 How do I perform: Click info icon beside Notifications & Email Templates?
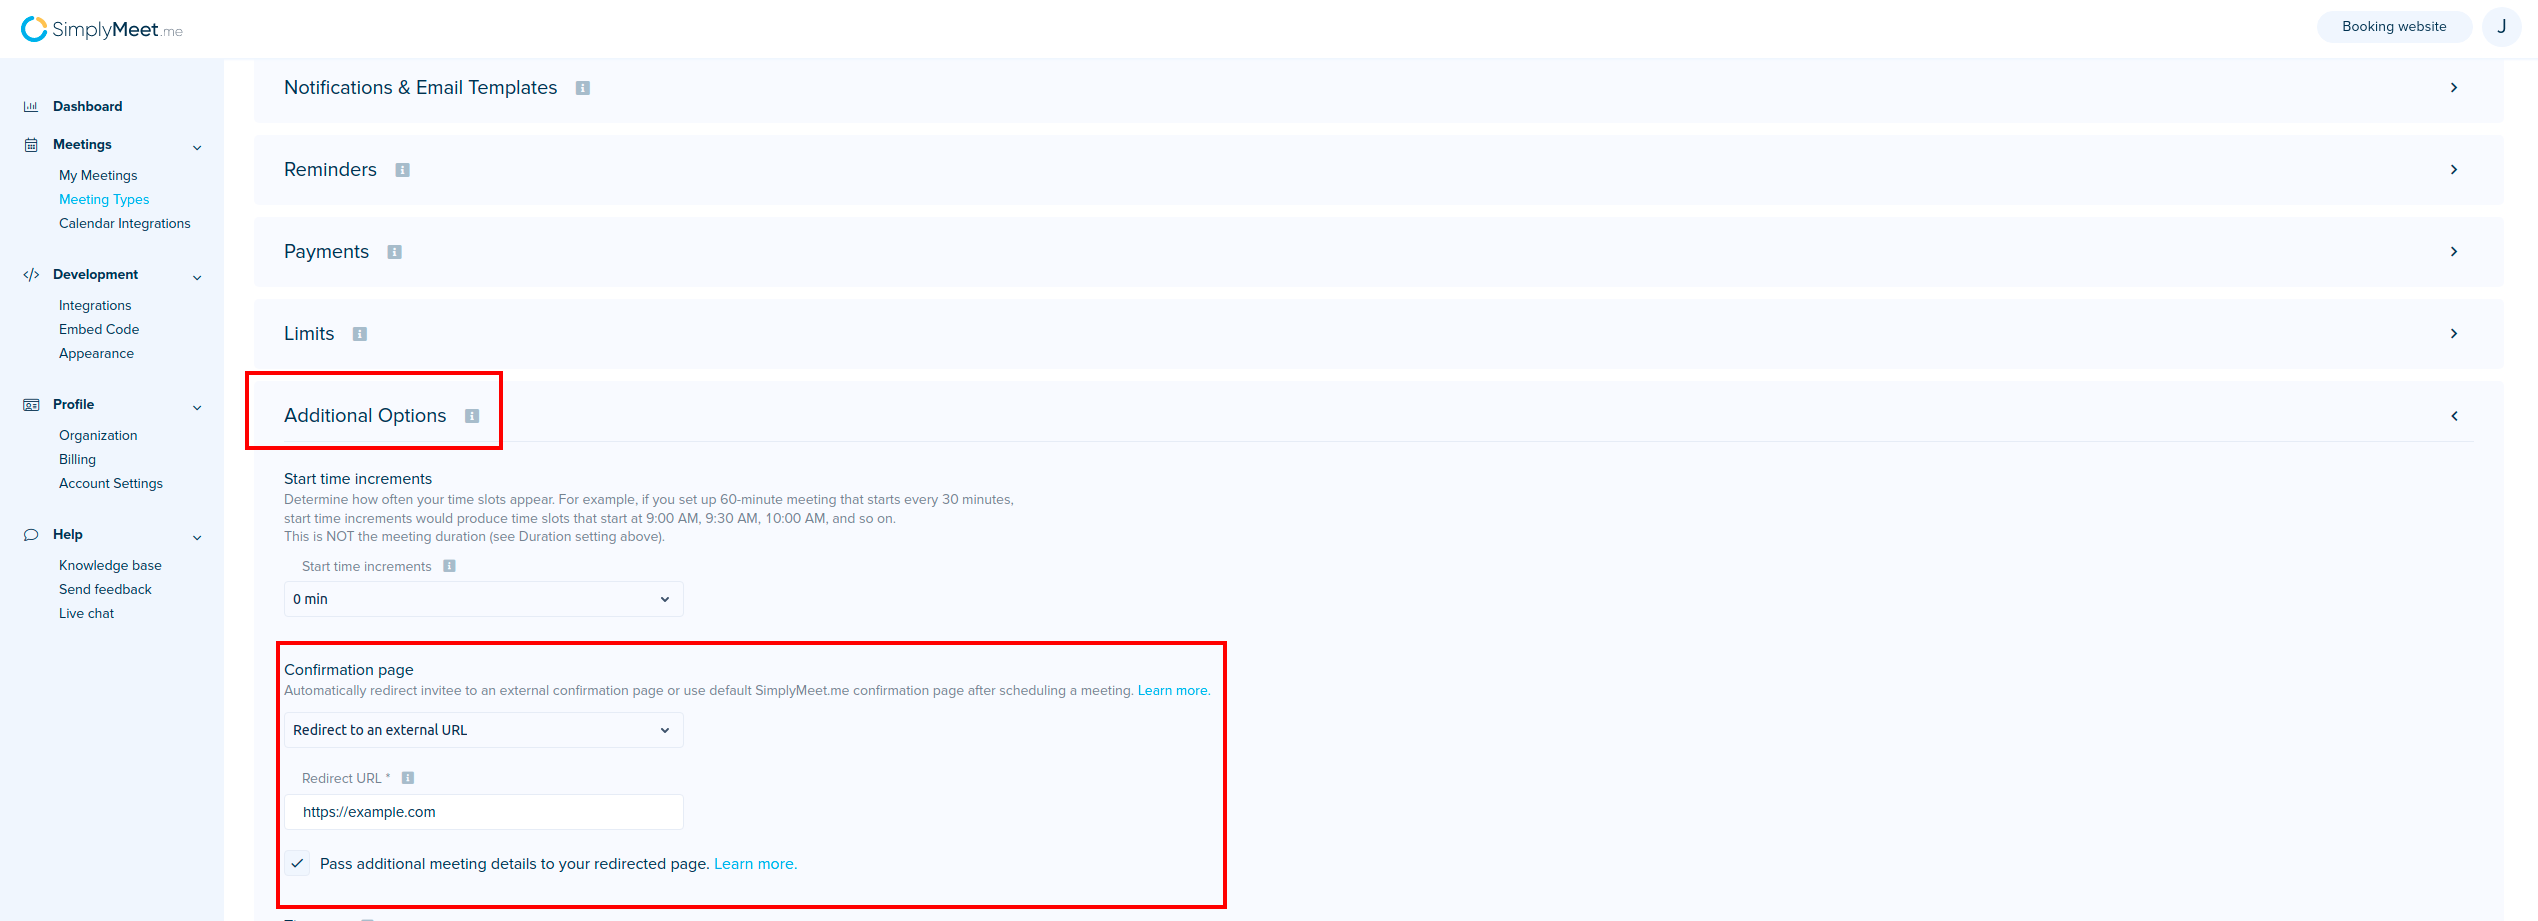click(582, 88)
